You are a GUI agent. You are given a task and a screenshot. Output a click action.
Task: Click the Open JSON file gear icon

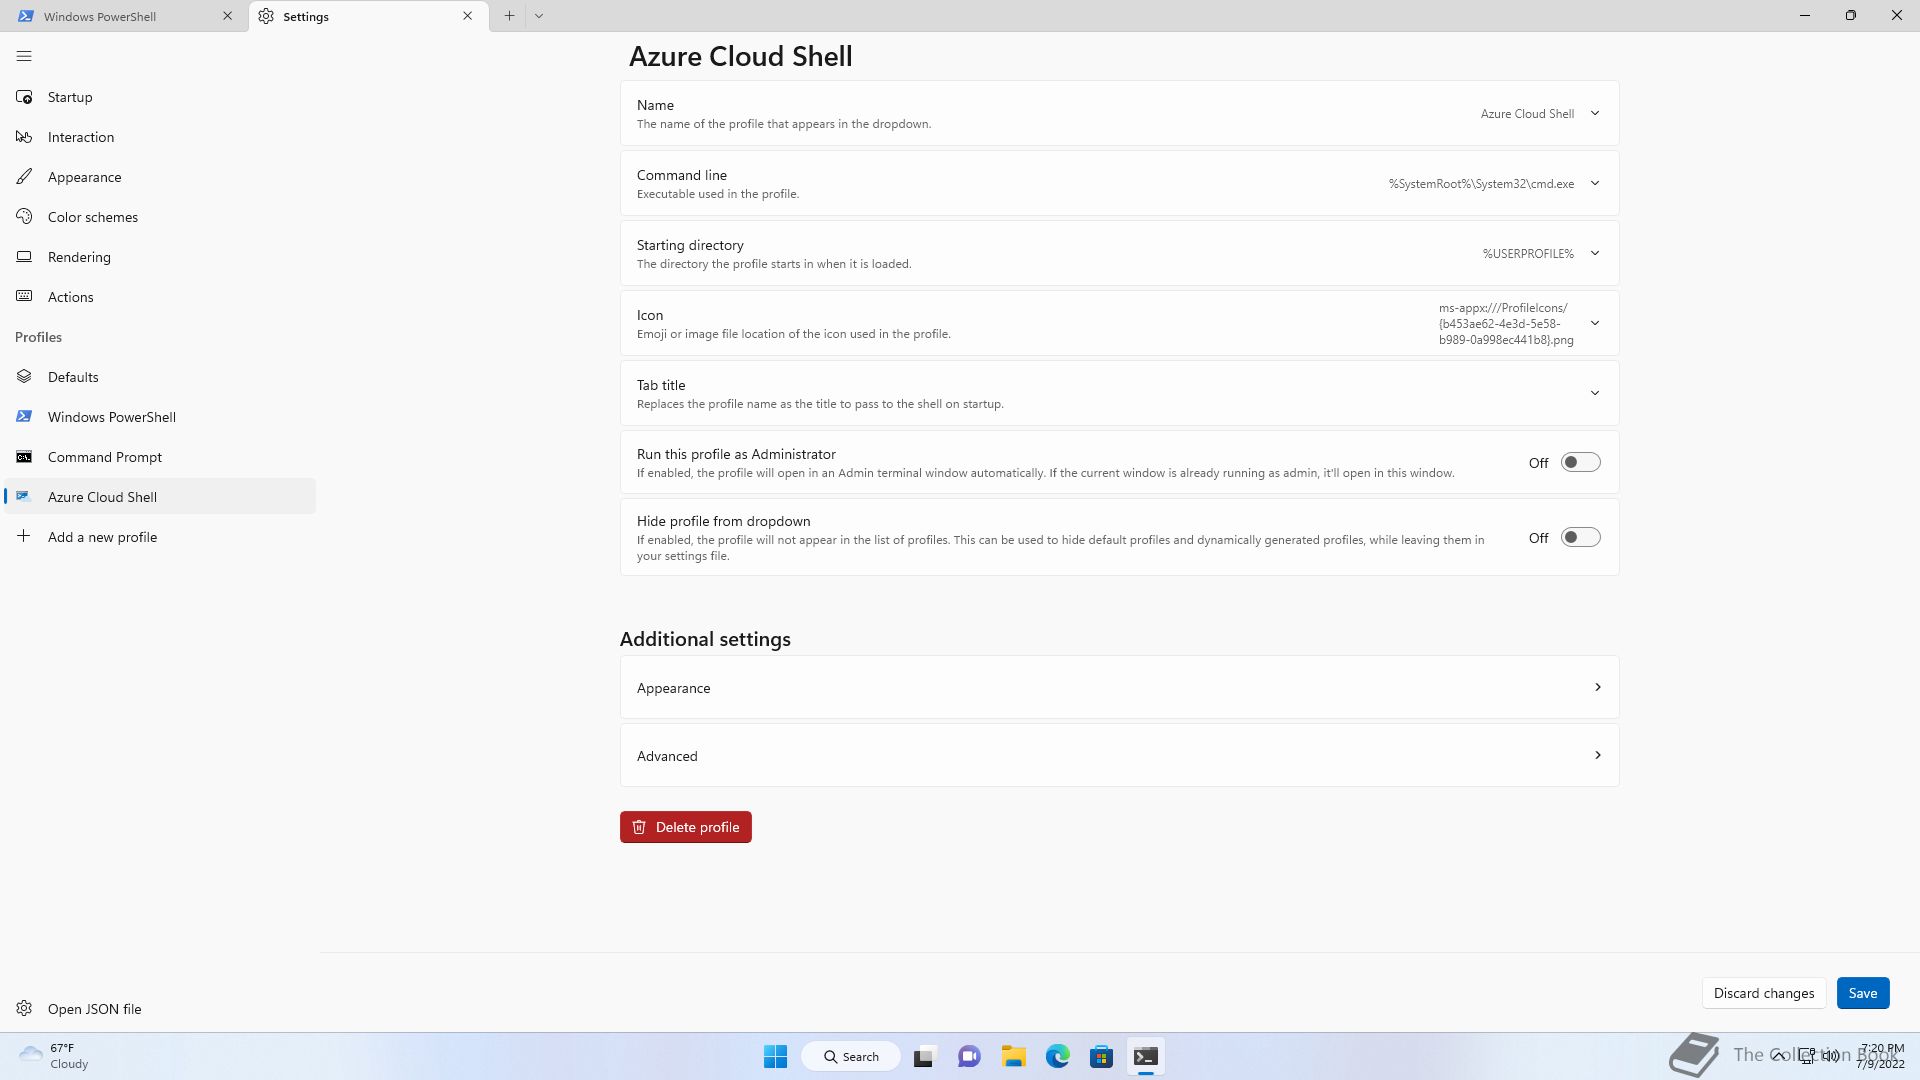coord(24,1009)
